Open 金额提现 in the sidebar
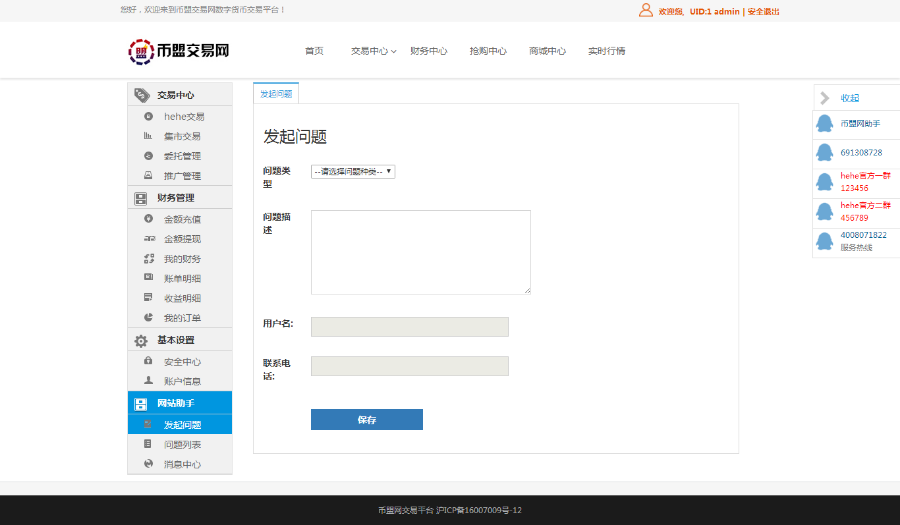This screenshot has height=525, width=900. (182, 239)
